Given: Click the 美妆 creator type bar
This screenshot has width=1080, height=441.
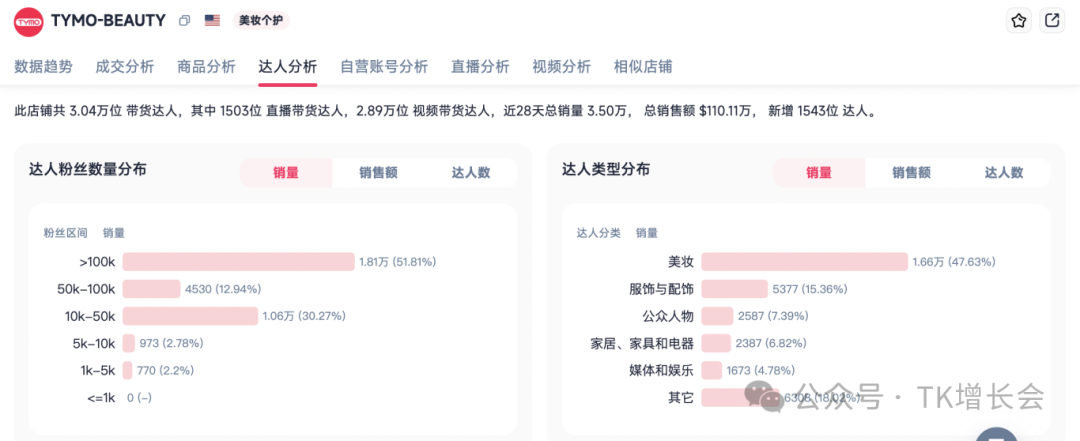Looking at the screenshot, I should [803, 262].
